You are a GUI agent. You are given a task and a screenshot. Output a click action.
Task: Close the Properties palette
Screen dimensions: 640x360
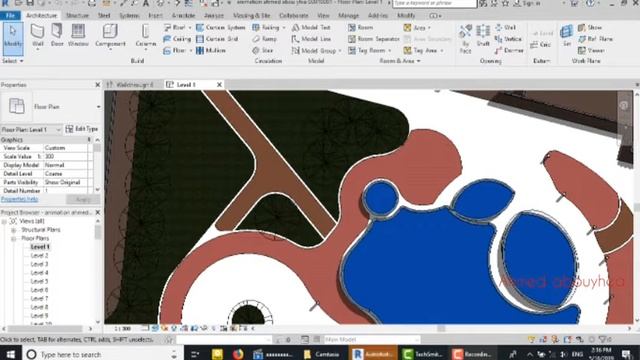click(x=98, y=85)
